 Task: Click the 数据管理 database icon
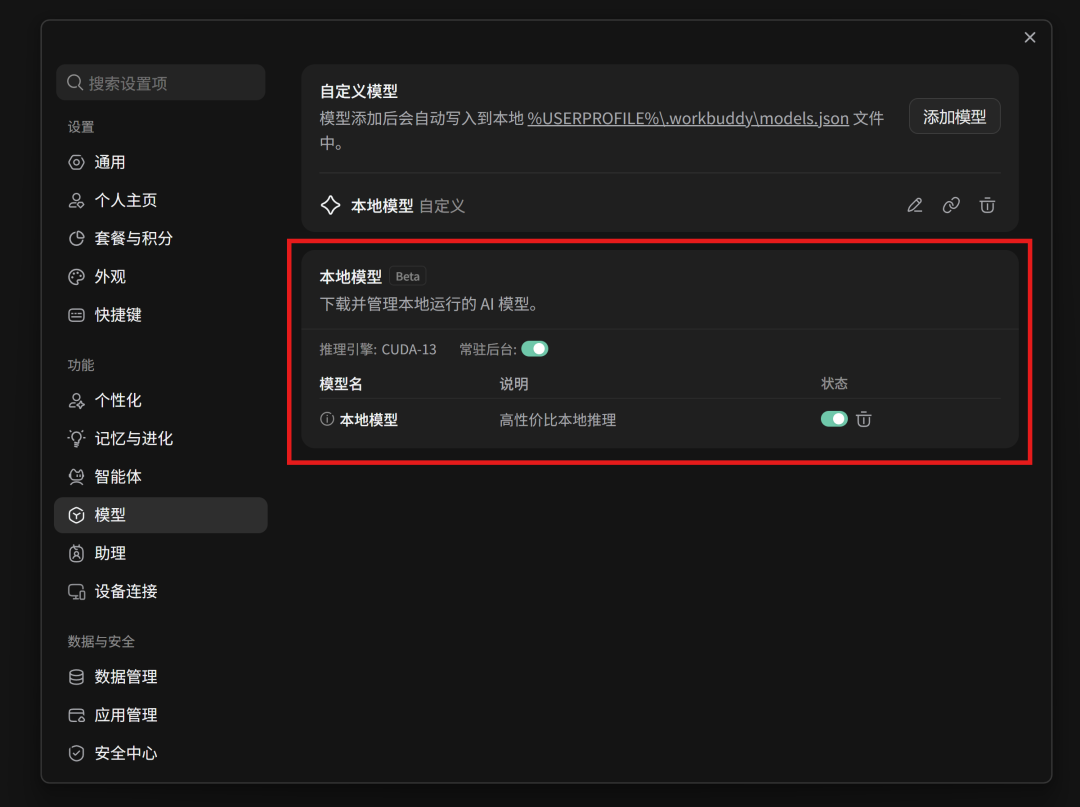(x=76, y=677)
